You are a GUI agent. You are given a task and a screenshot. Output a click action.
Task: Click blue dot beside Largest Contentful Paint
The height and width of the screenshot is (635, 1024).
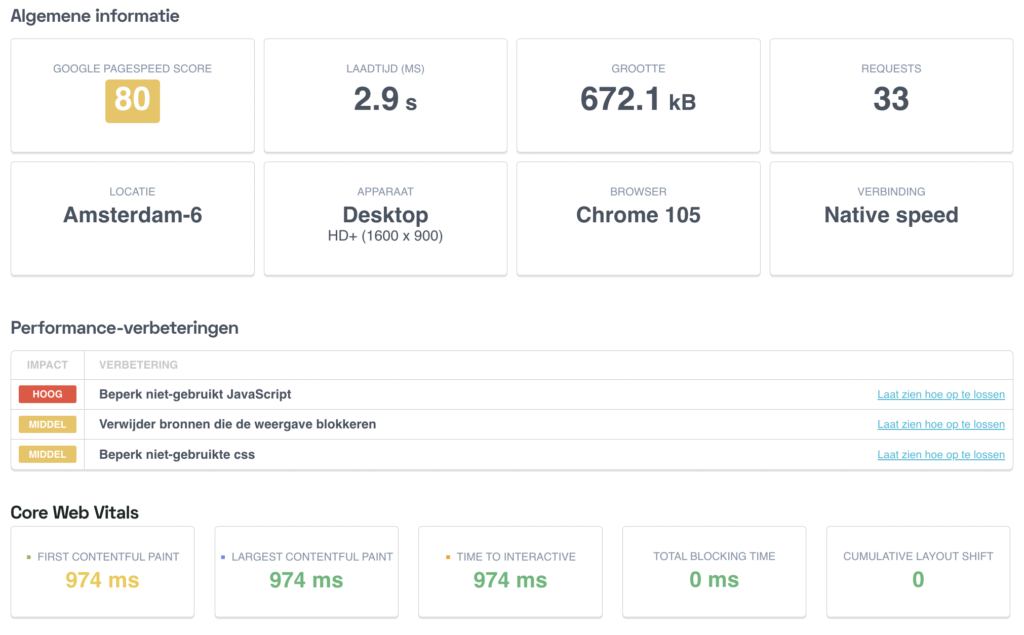(223, 557)
